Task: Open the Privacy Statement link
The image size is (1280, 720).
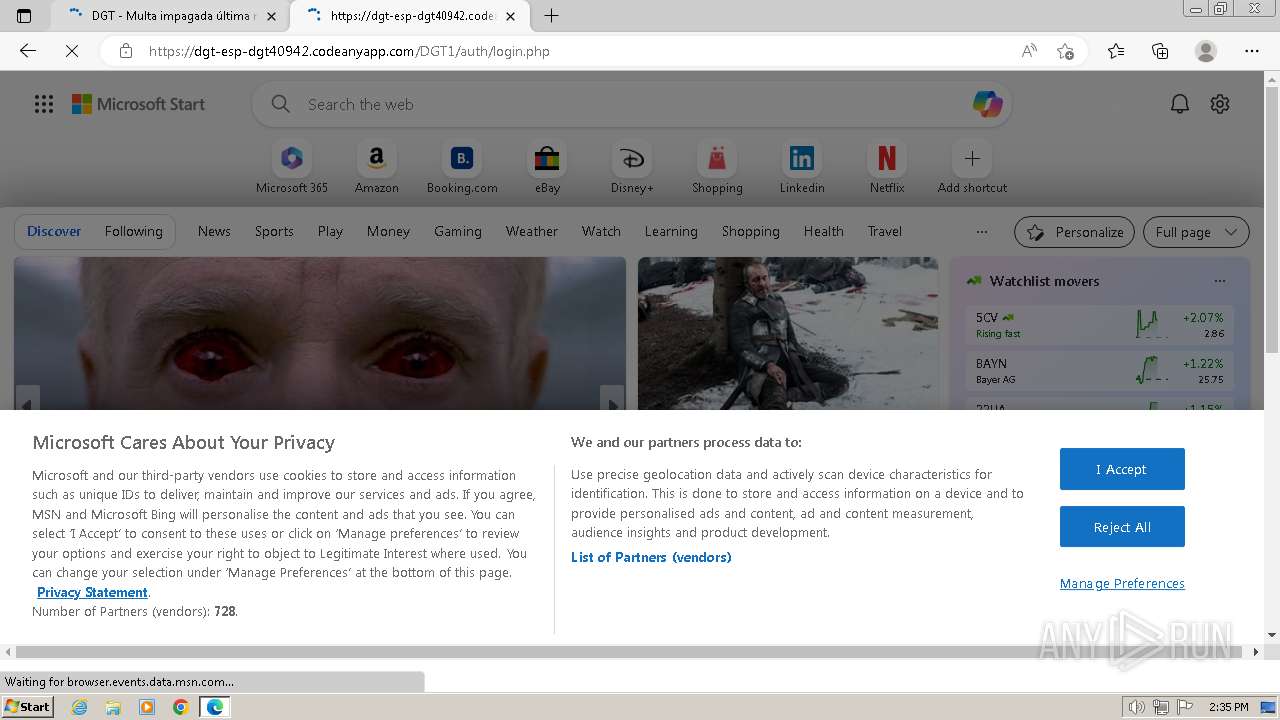Action: pos(92,592)
